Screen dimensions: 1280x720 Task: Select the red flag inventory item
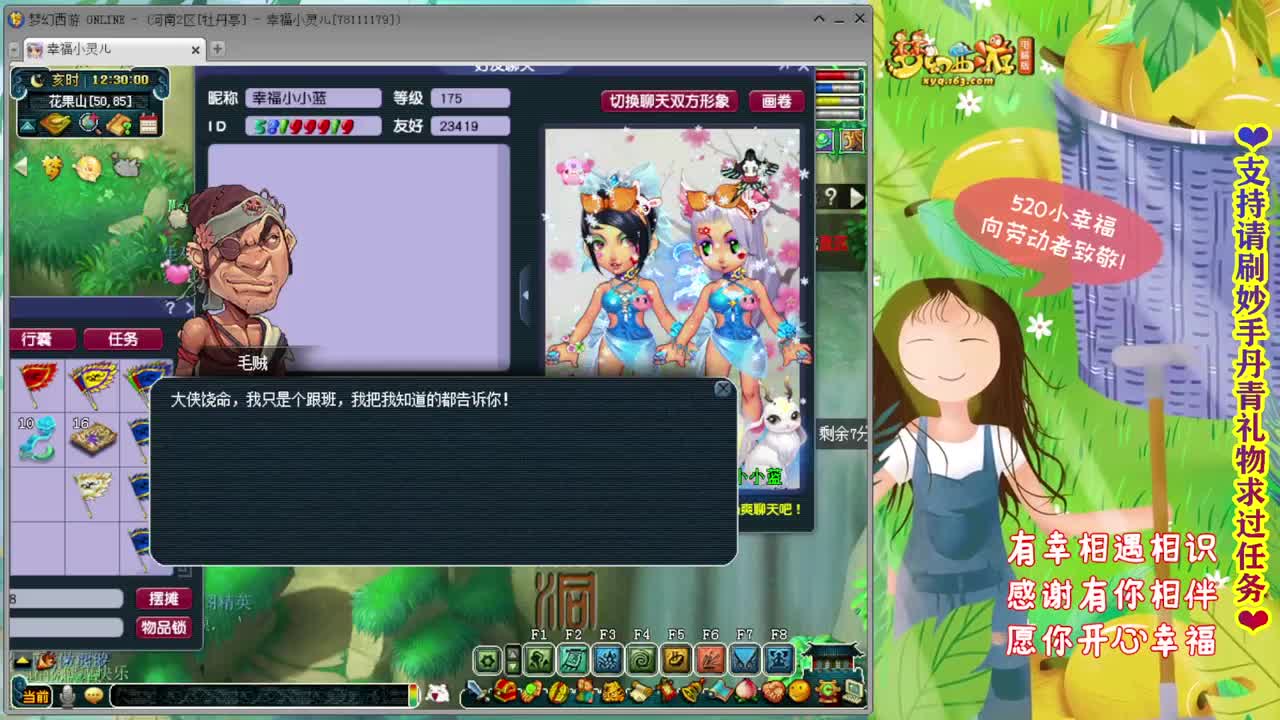[38, 385]
